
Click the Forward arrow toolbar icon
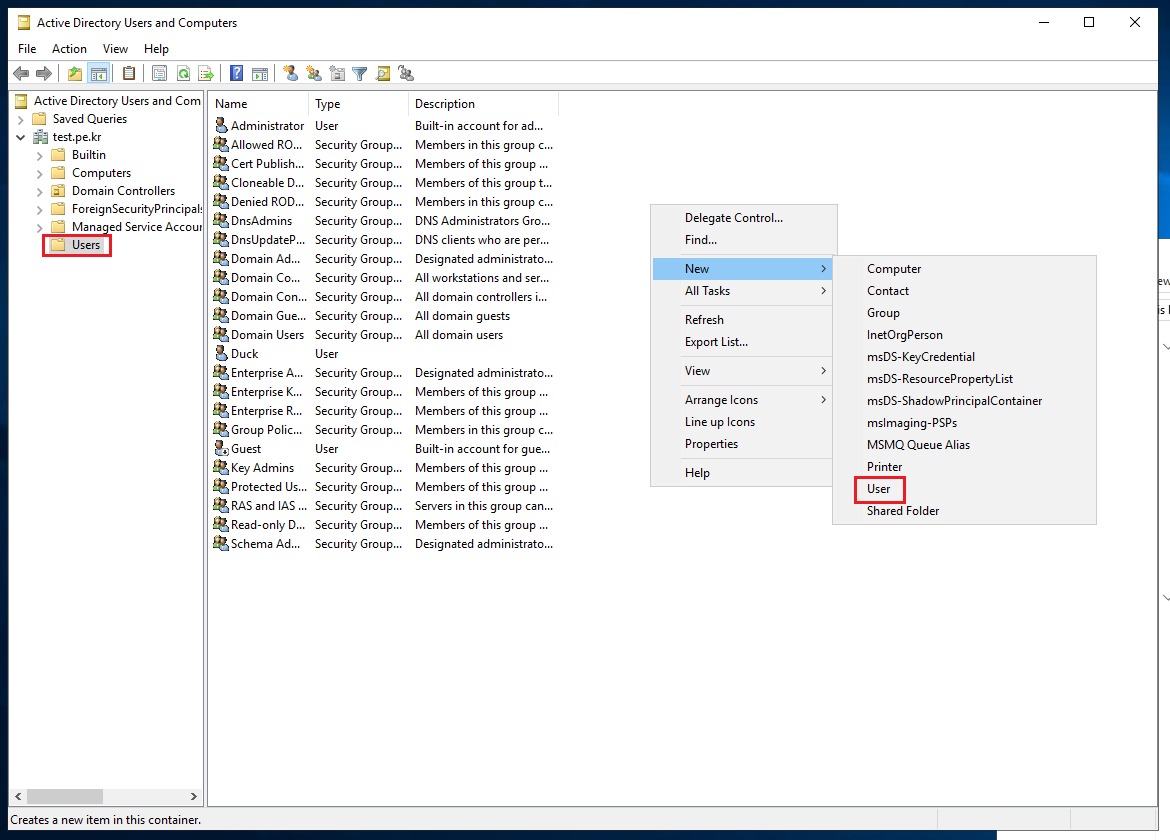pyautogui.click(x=44, y=73)
